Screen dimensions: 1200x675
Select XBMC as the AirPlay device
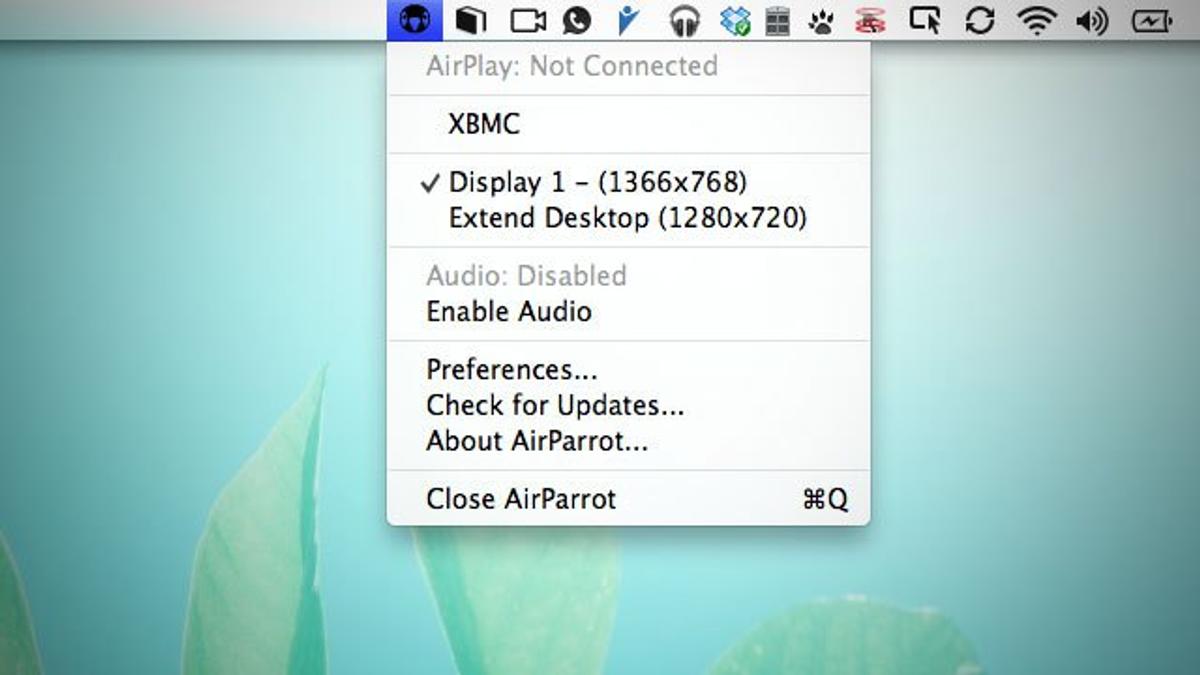tap(484, 125)
